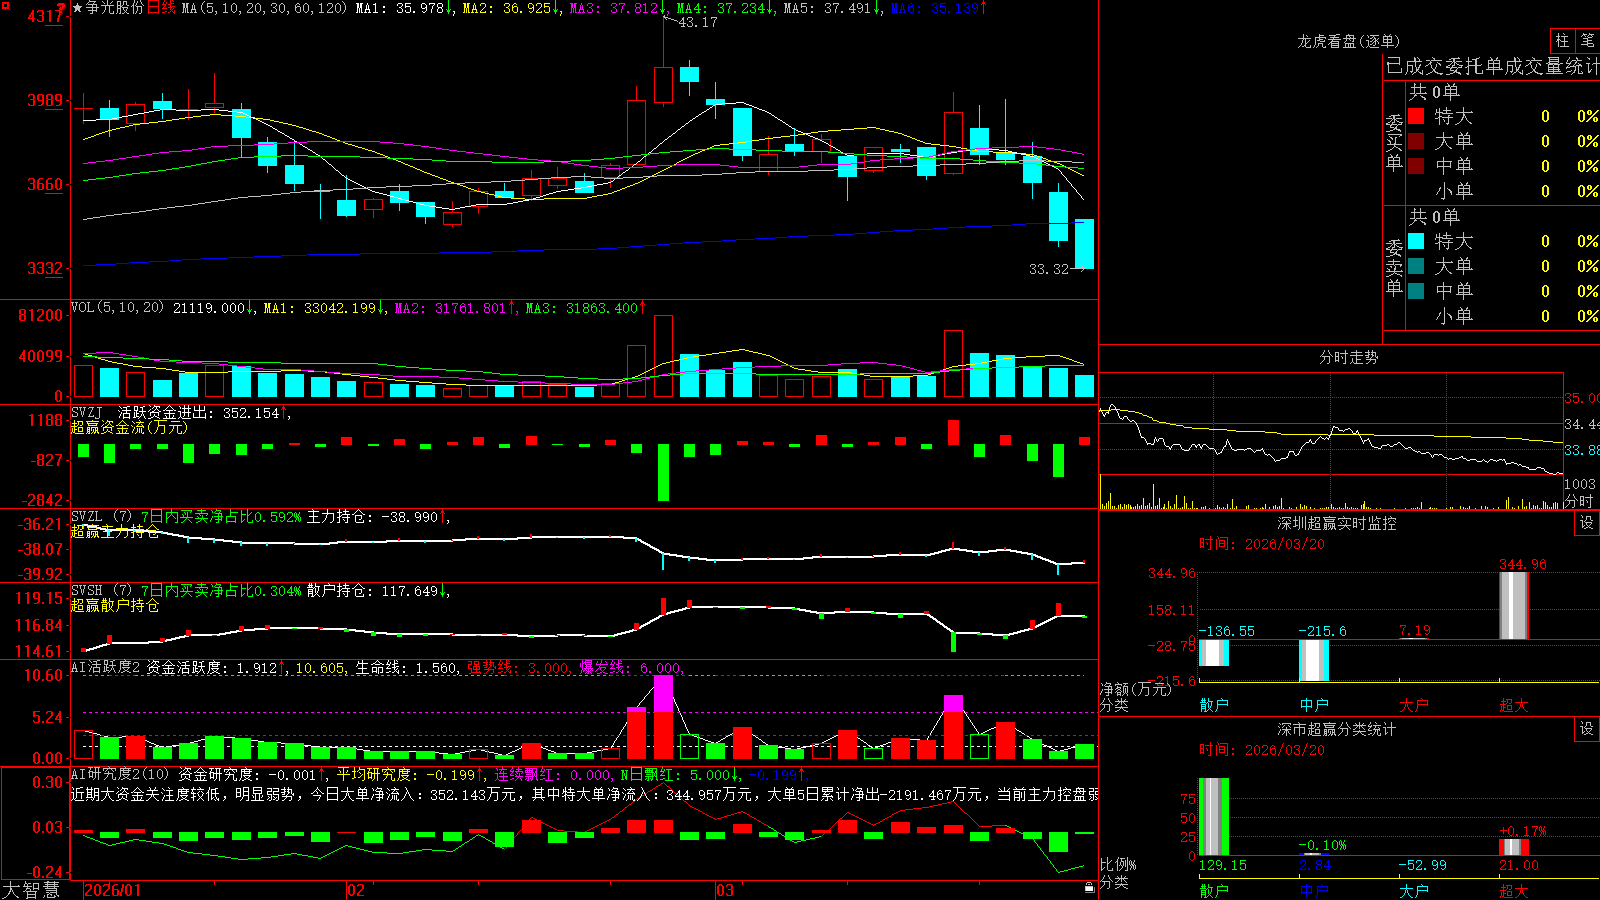The height and width of the screenshot is (900, 1600).
Task: Click the 分时走势 panel title
Action: [1349, 357]
